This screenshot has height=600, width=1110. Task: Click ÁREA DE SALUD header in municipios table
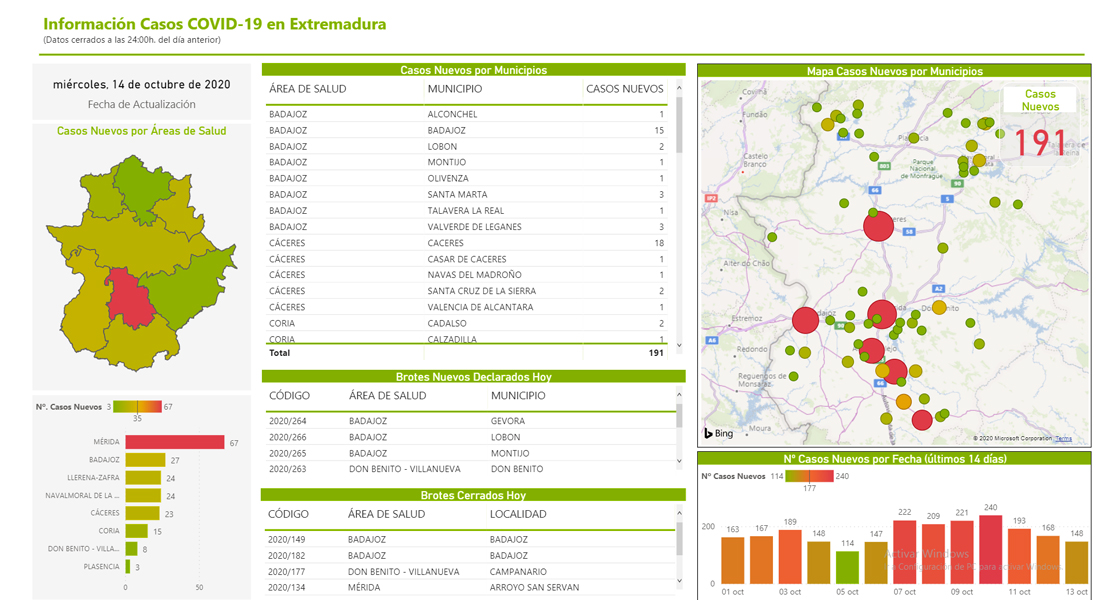point(307,89)
